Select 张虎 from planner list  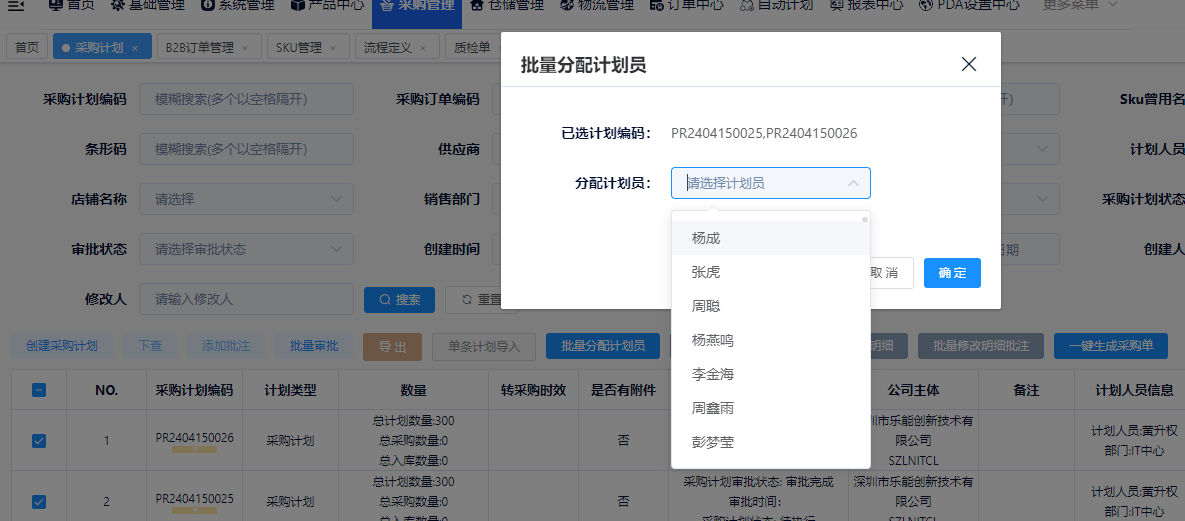click(771, 272)
